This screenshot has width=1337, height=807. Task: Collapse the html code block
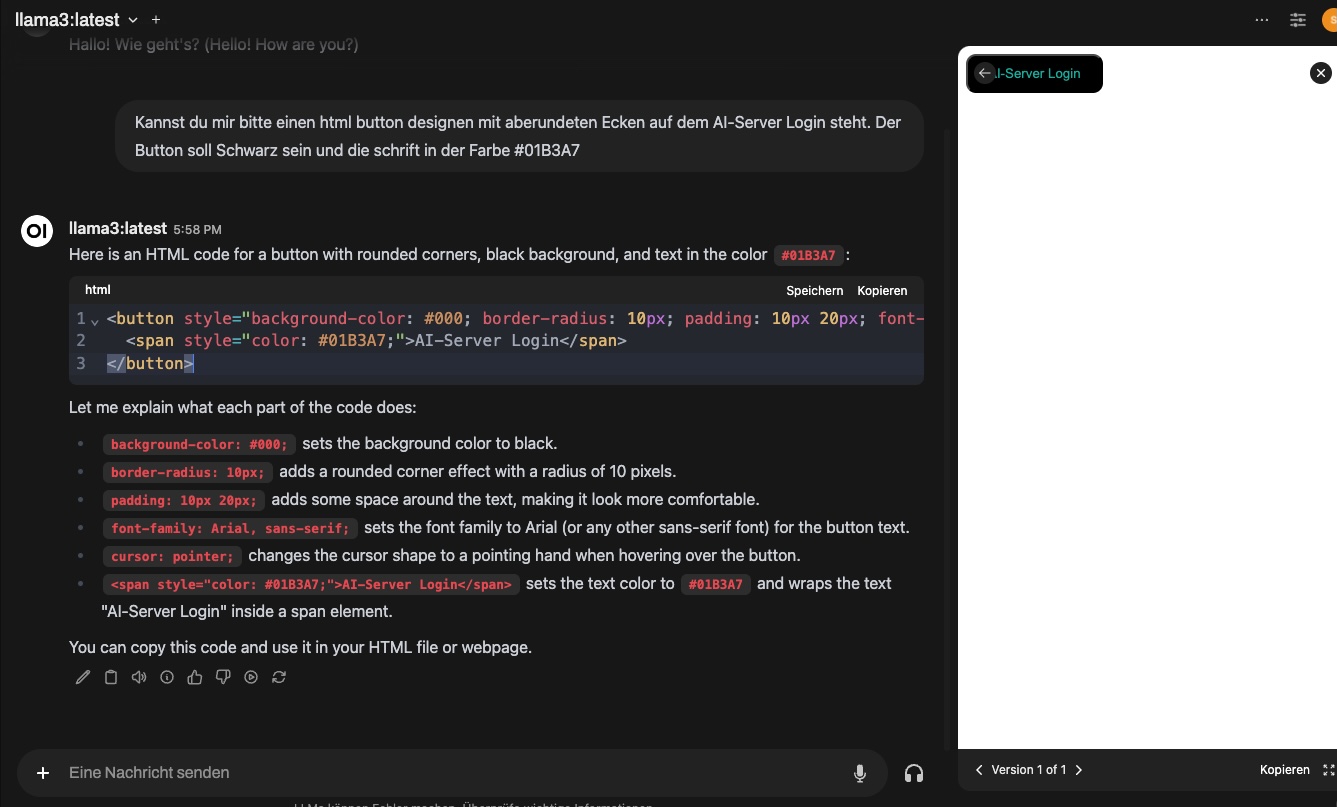95,320
